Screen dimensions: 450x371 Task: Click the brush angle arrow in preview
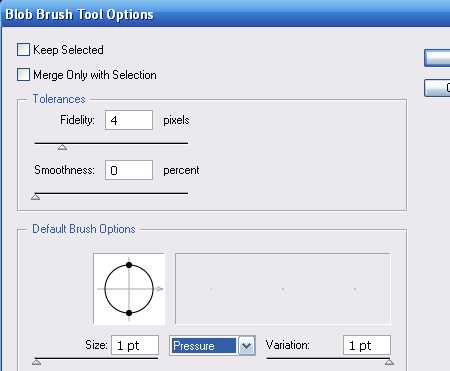pyautogui.click(x=160, y=289)
